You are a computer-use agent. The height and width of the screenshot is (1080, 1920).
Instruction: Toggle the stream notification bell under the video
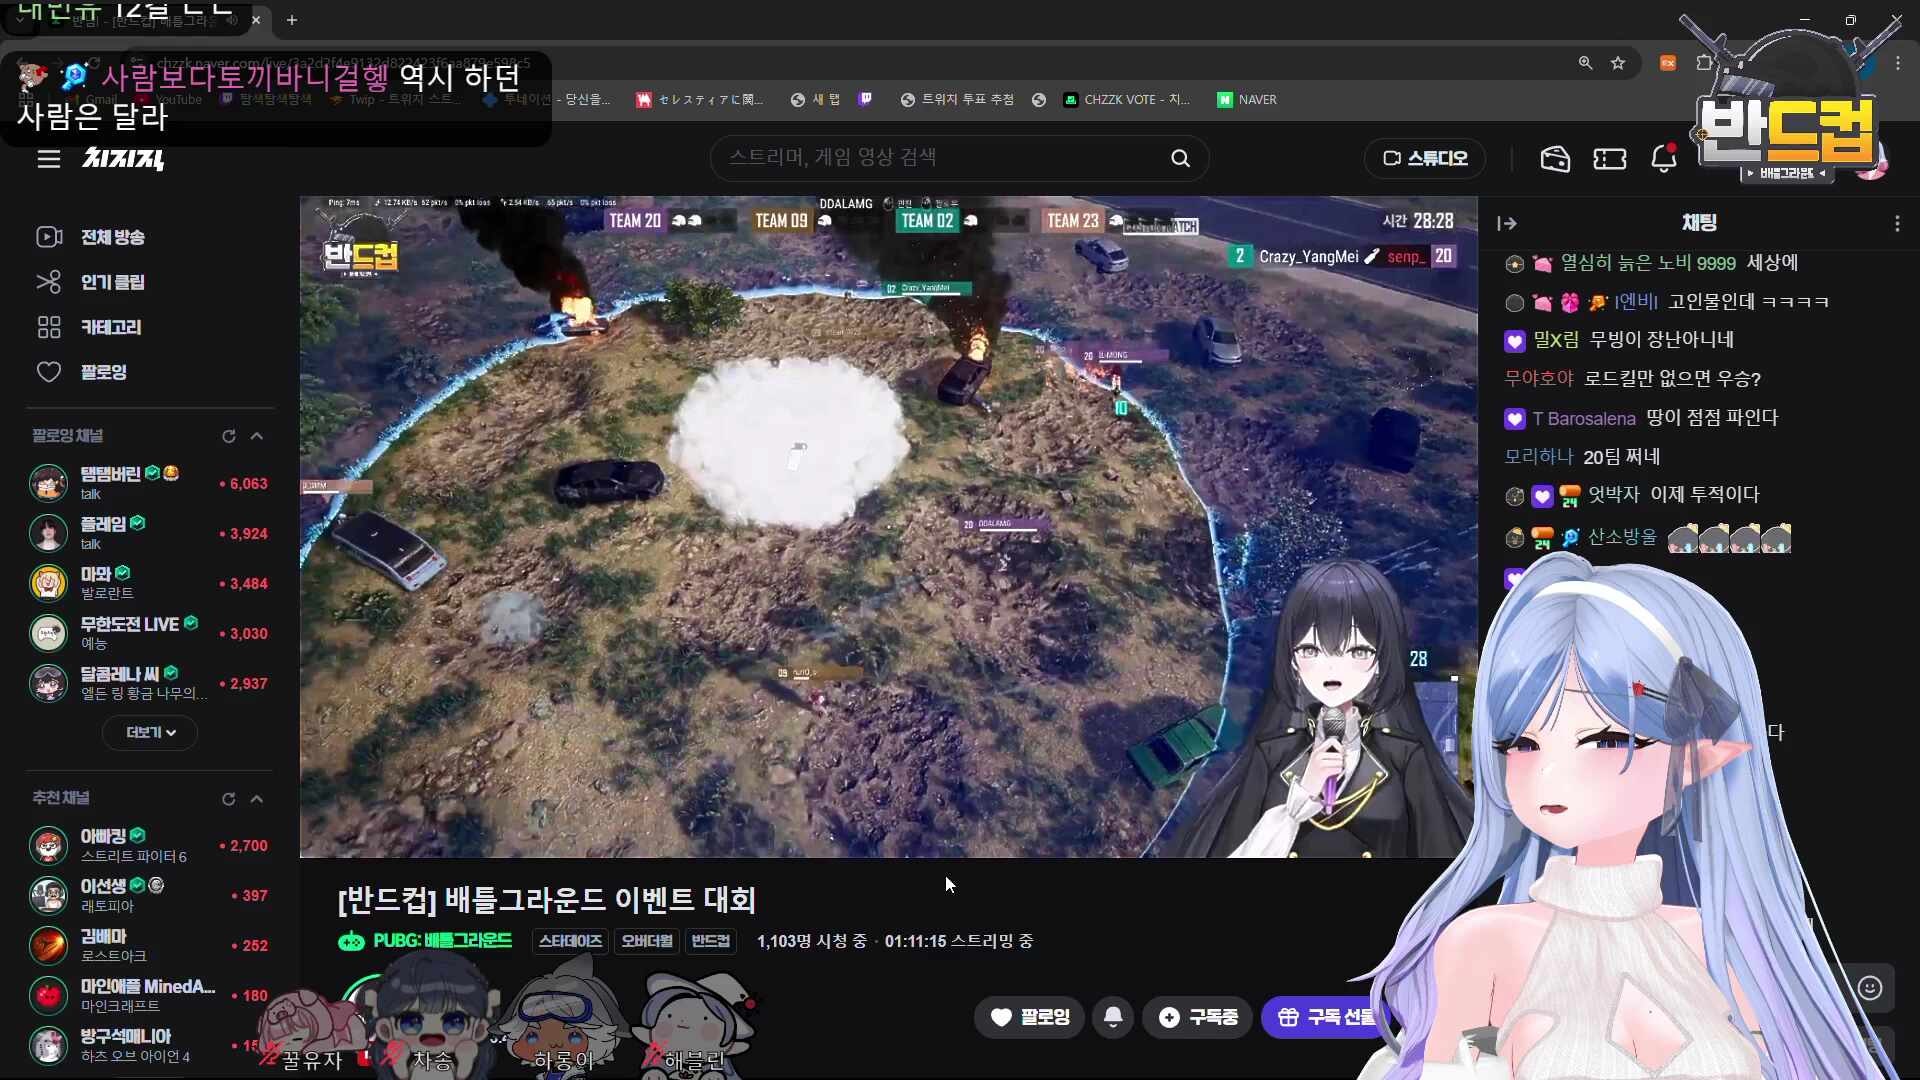click(x=1113, y=1017)
